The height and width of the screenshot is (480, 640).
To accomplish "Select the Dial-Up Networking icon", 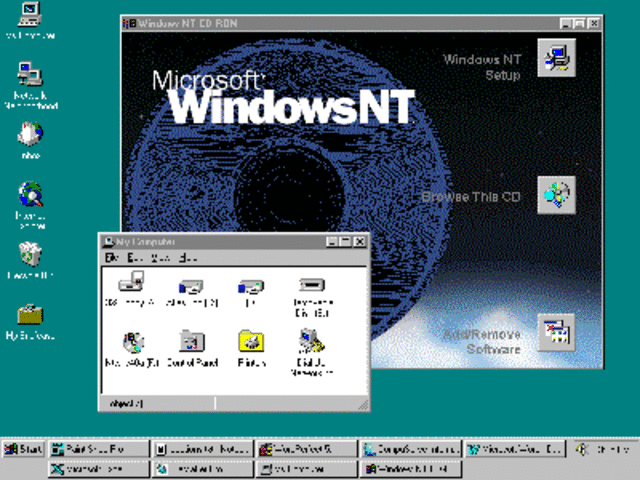I will 312,340.
